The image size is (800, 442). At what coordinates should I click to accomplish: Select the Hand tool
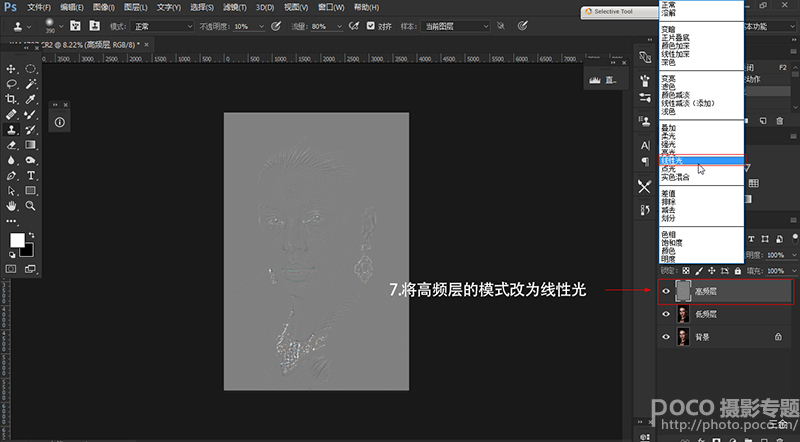click(11, 205)
